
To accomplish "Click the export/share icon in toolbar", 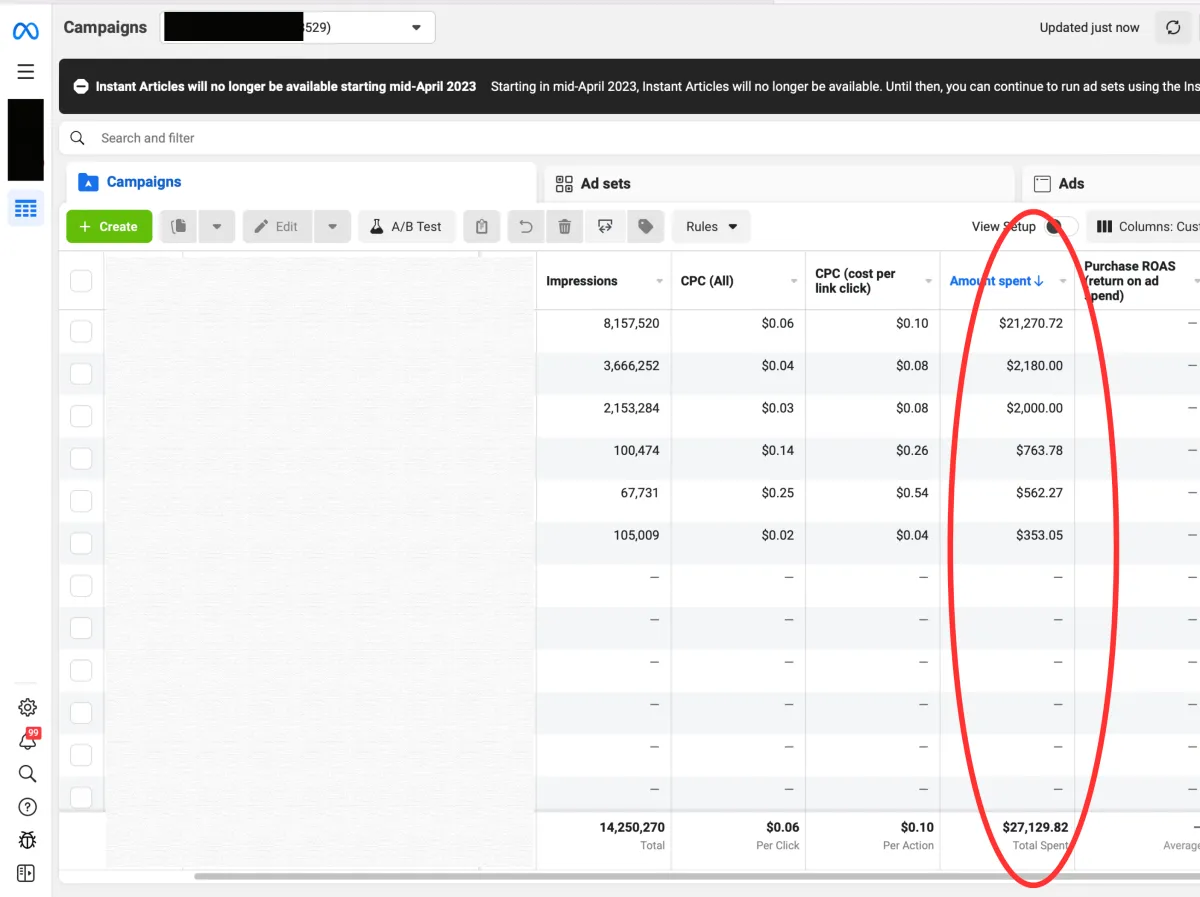I will pyautogui.click(x=605, y=227).
